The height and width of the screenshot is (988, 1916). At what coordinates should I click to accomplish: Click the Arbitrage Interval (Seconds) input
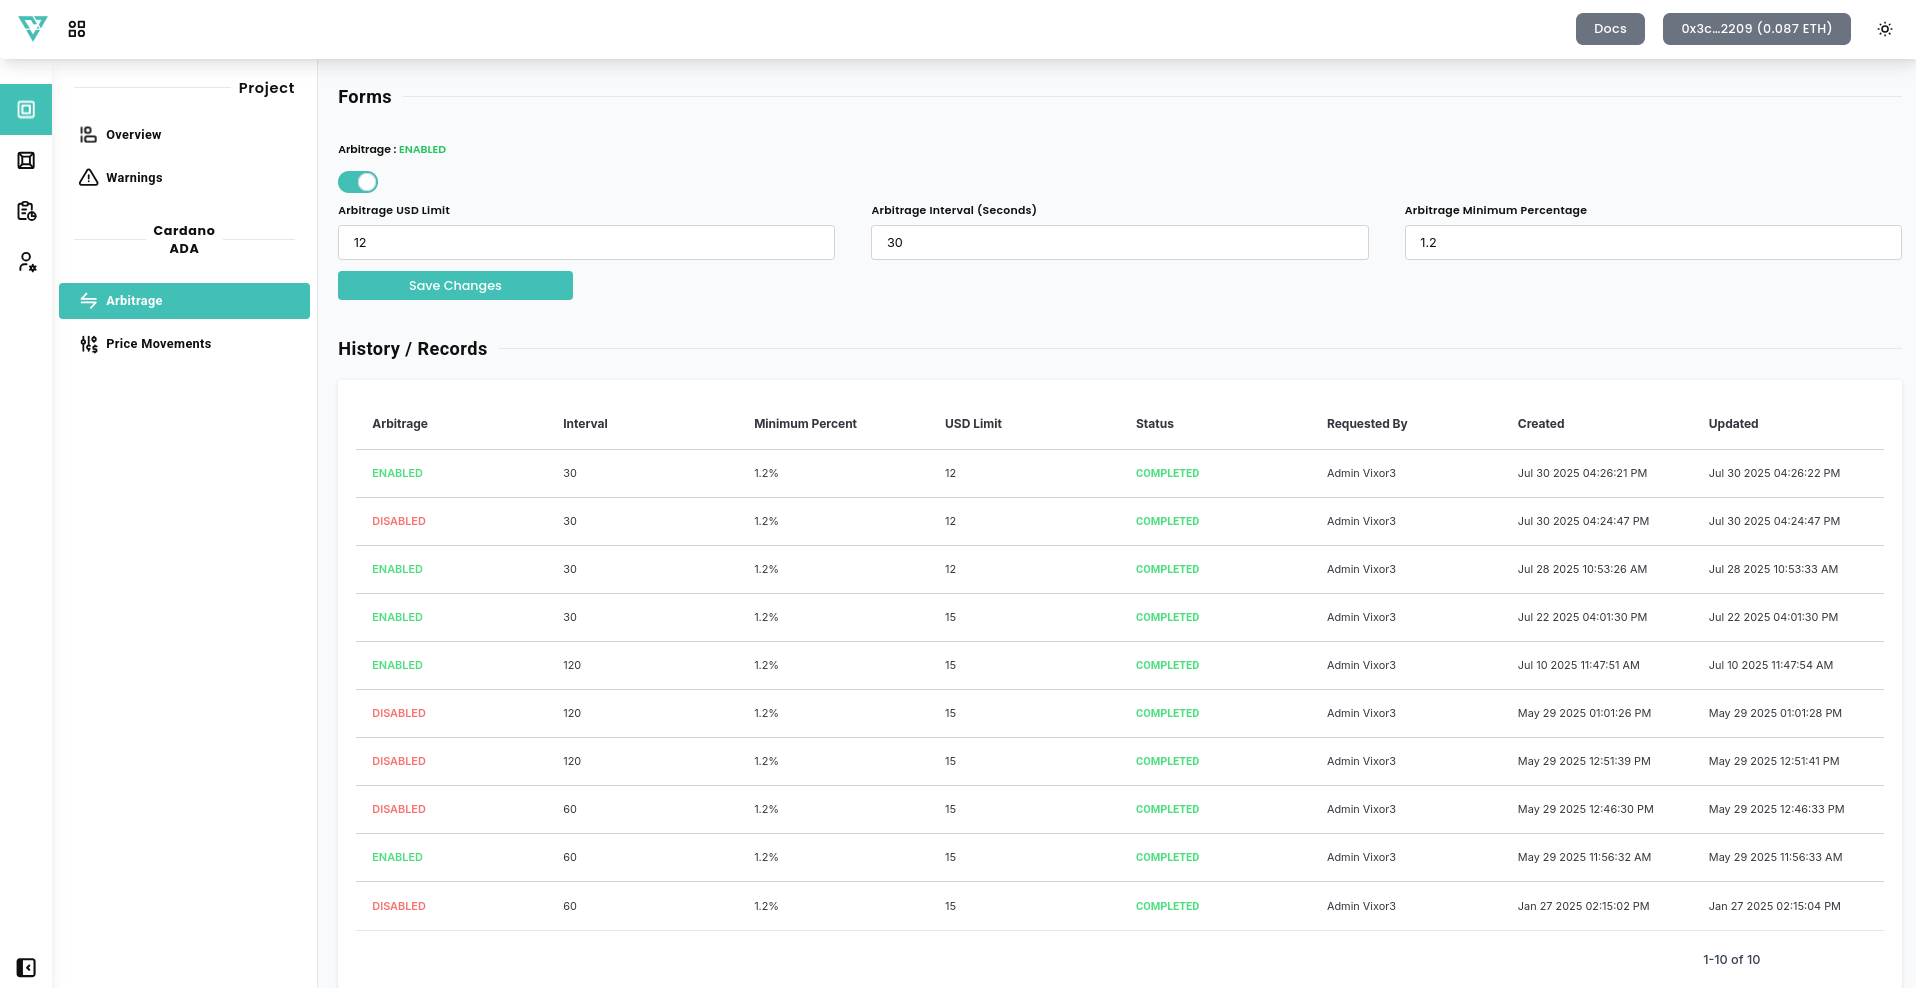1119,243
